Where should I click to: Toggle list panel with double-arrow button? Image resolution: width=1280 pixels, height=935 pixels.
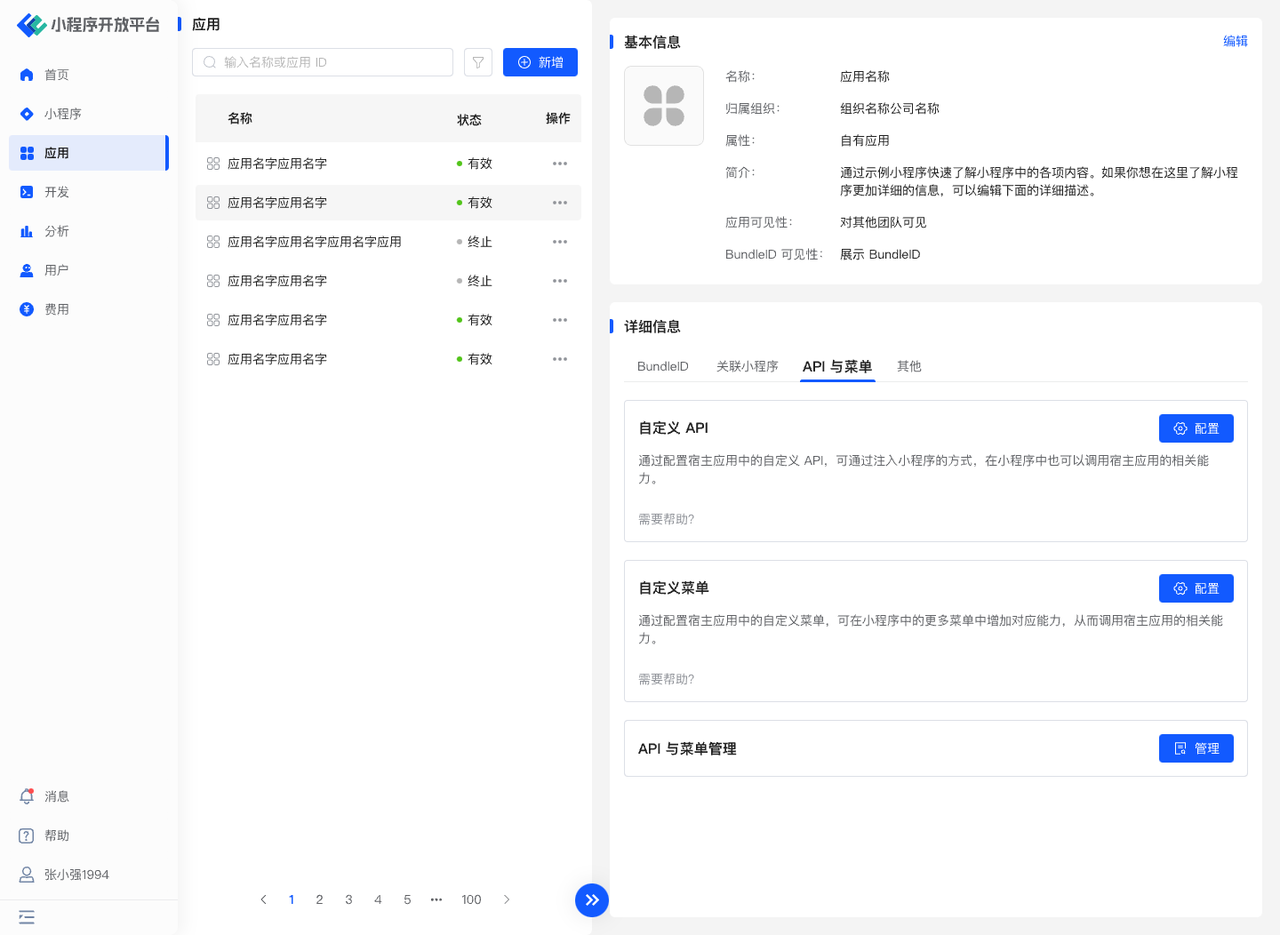click(592, 900)
